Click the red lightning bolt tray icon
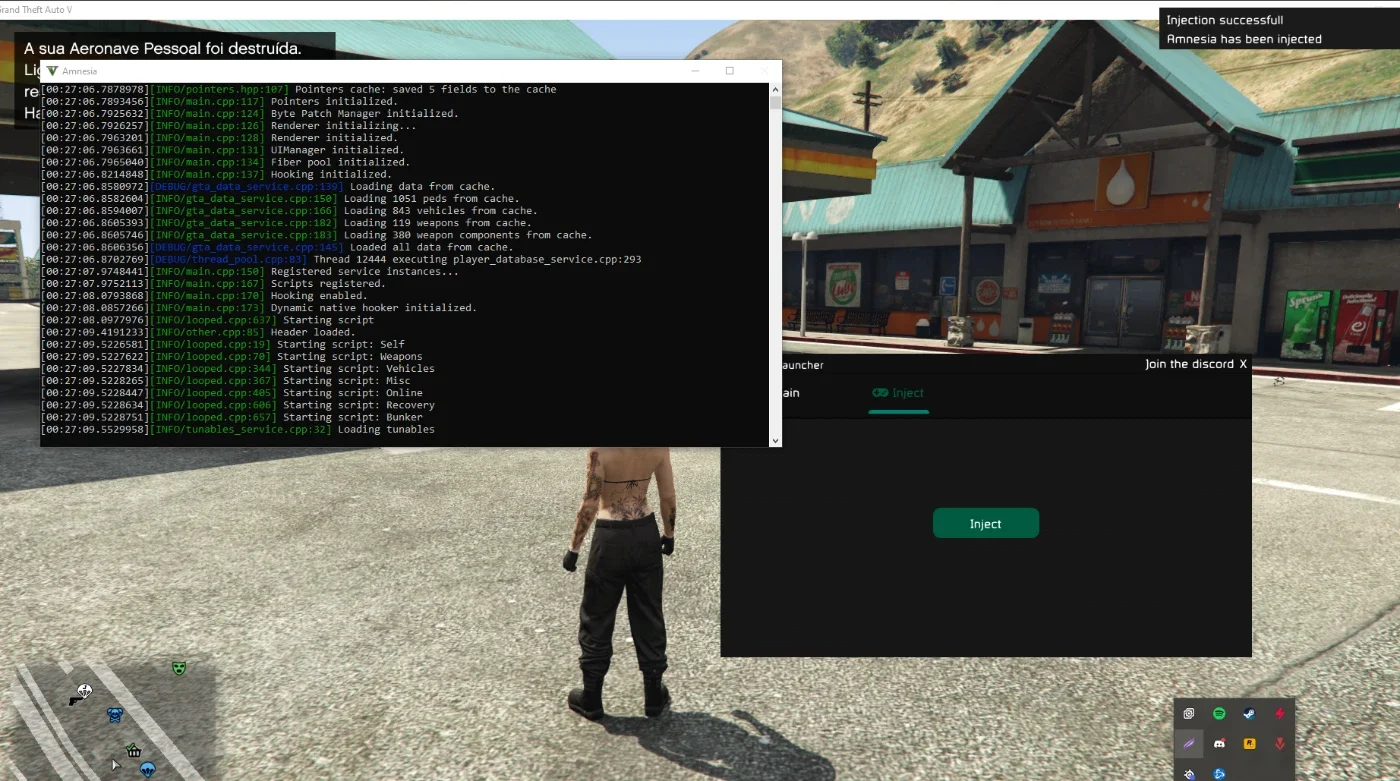Image resolution: width=1400 pixels, height=781 pixels. (1279, 714)
